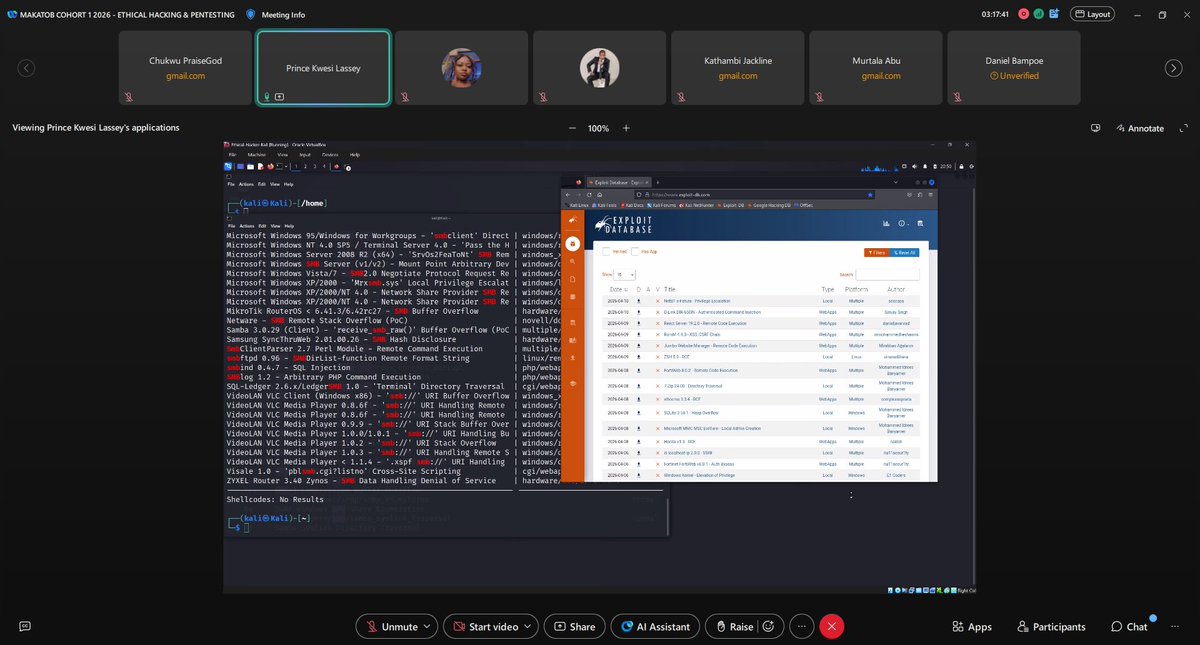Click the Firefox URL address bar
Image resolution: width=1200 pixels, height=645 pixels.
[755, 195]
